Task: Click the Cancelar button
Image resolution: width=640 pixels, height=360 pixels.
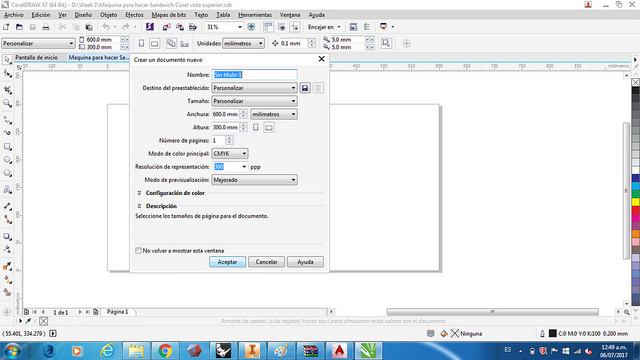Action: click(267, 262)
